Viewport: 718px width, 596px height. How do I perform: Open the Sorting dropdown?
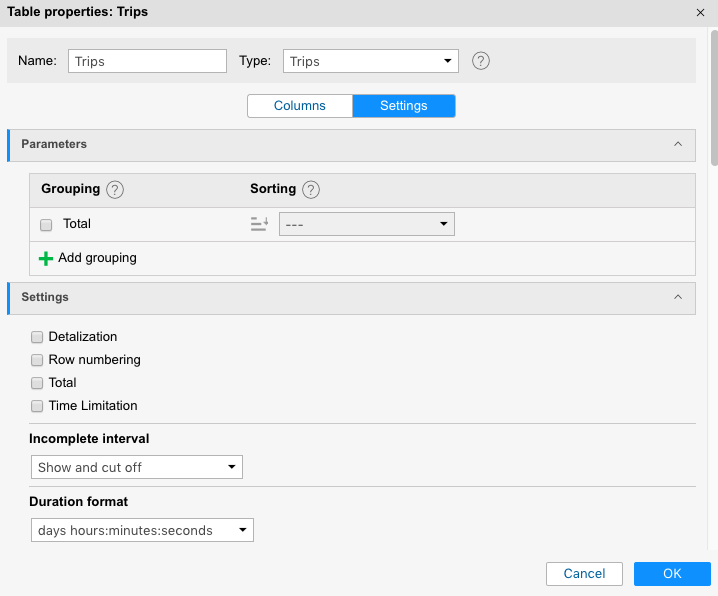366,224
